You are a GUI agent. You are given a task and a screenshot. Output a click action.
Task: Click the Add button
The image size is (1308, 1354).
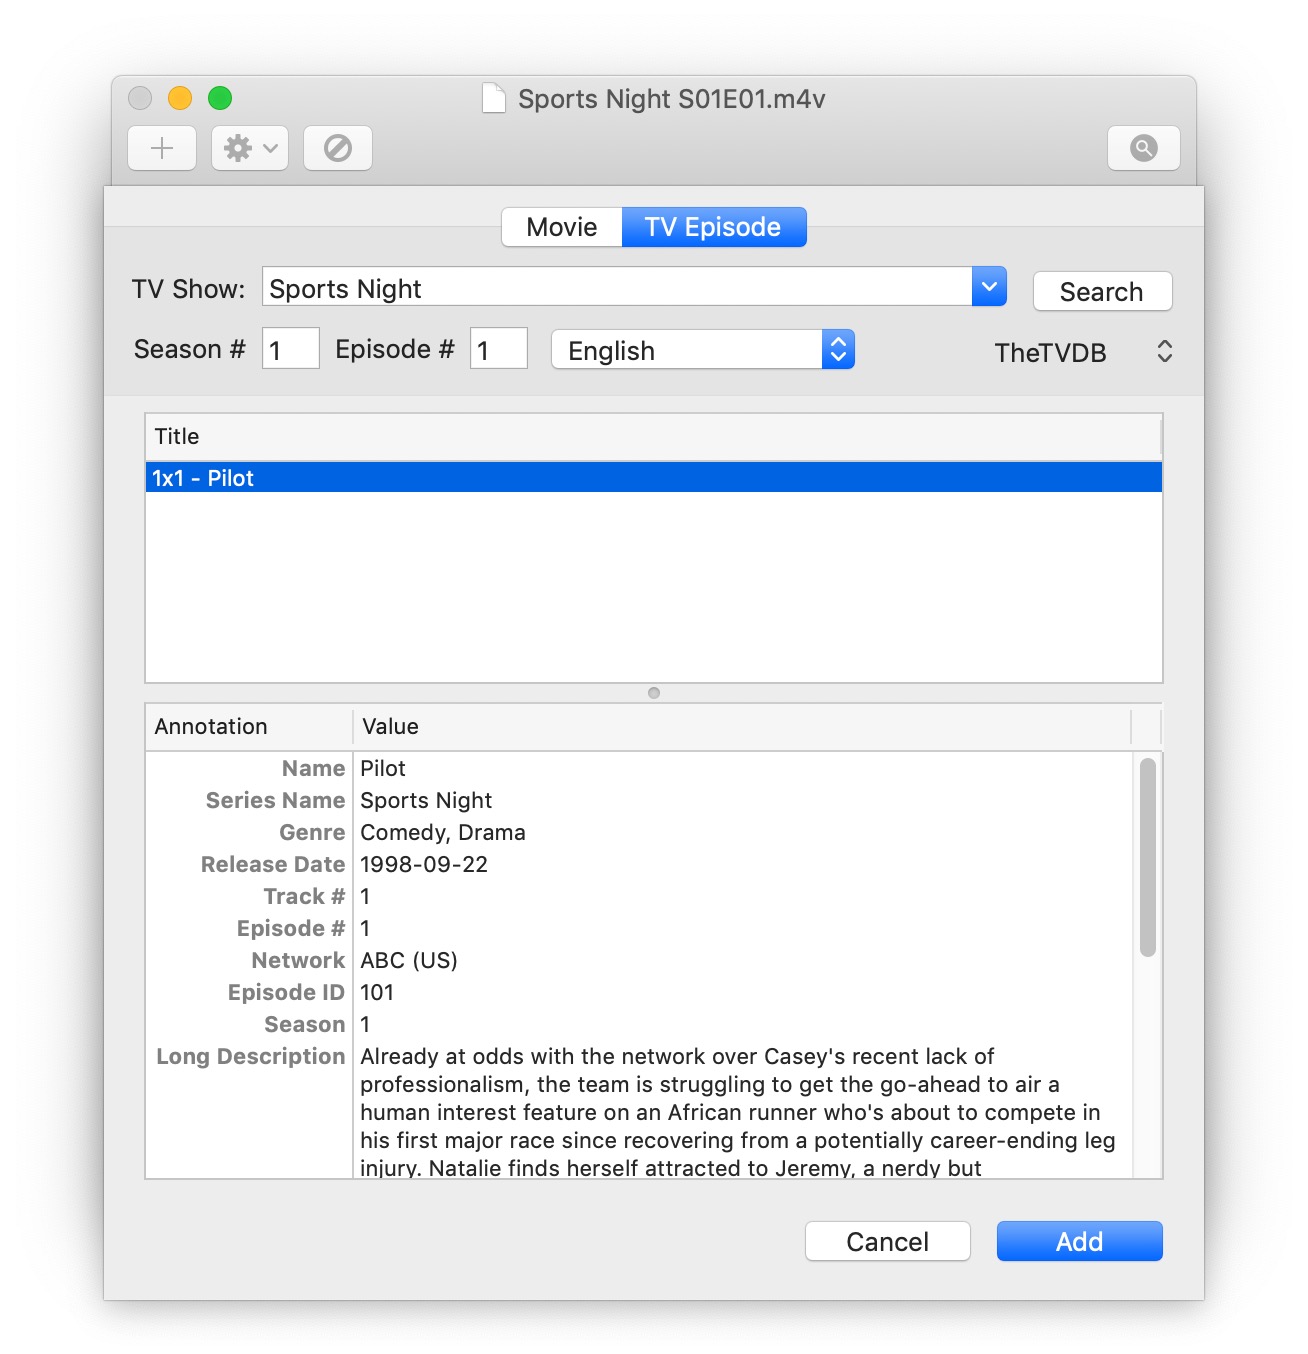1080,1241
